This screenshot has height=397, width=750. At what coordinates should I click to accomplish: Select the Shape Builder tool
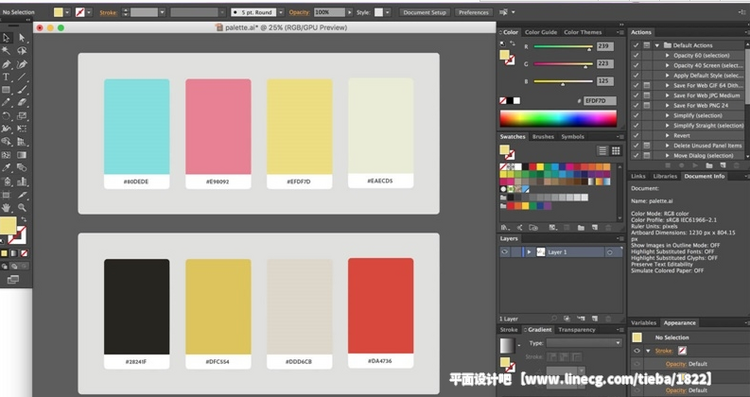click(x=6, y=142)
